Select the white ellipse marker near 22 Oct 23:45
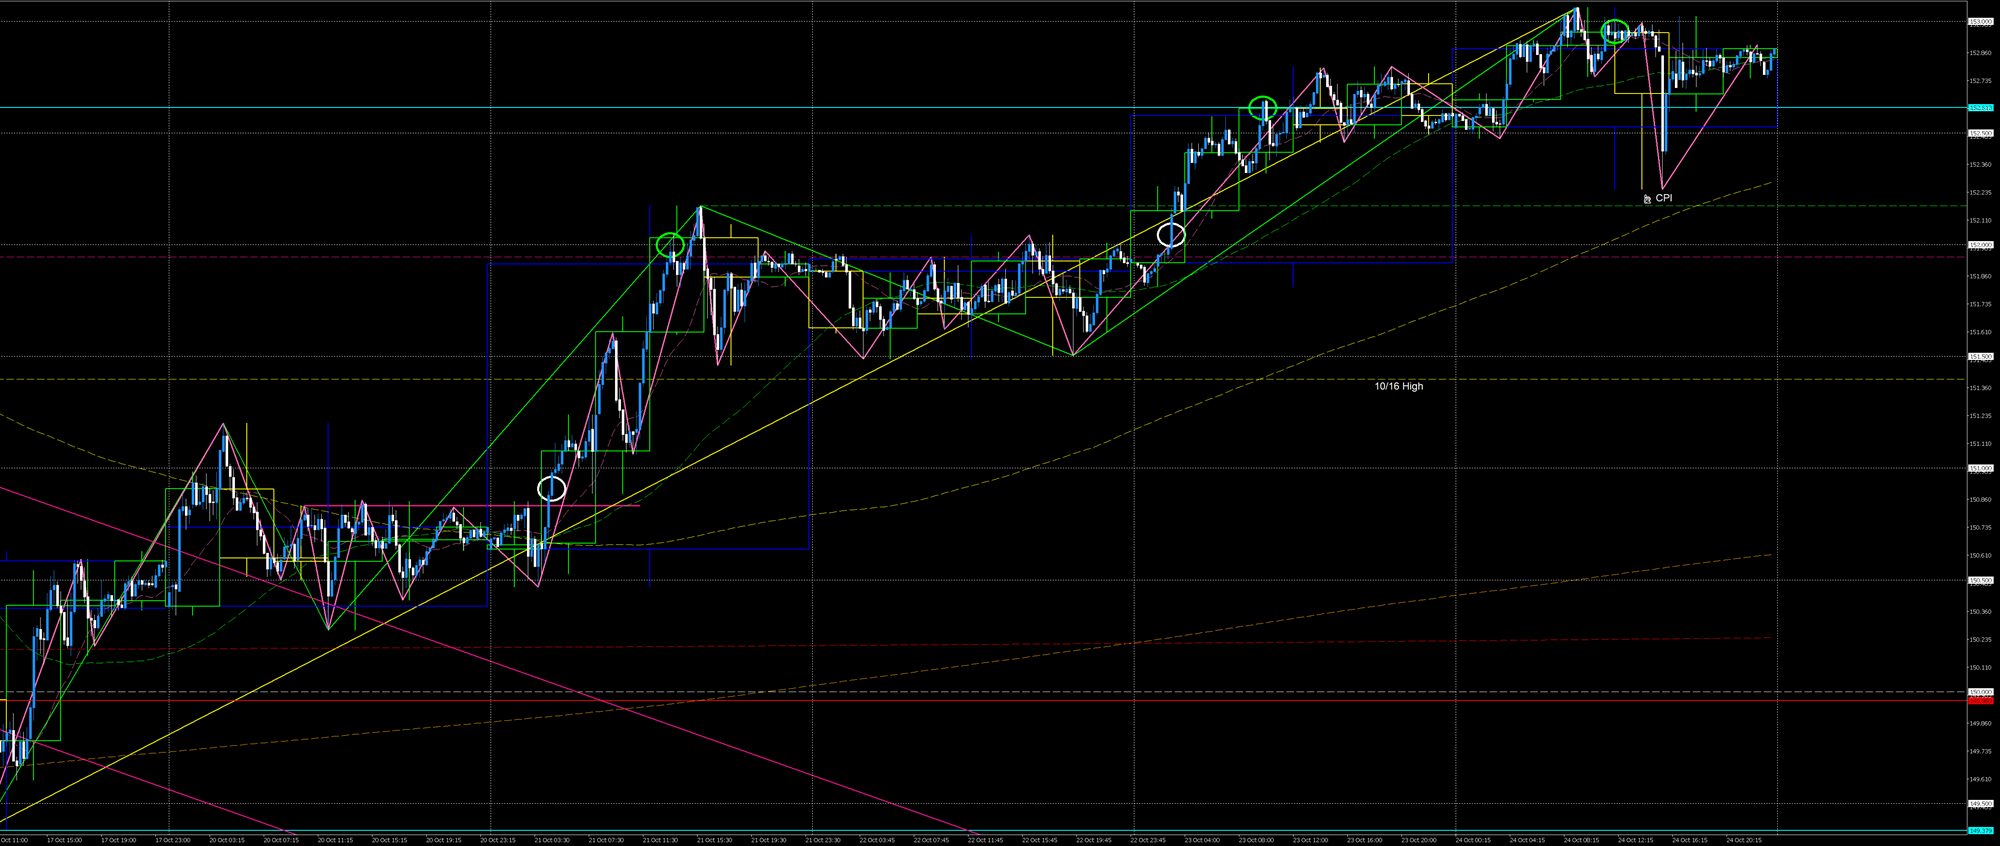 click(1171, 235)
